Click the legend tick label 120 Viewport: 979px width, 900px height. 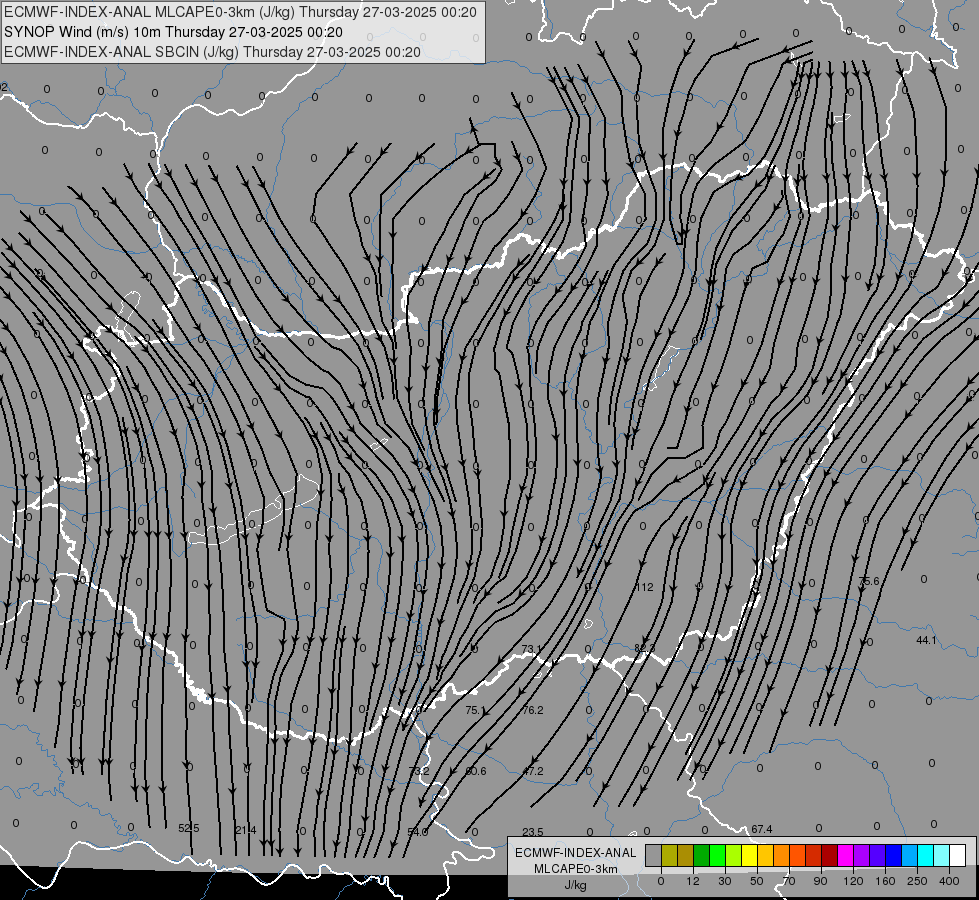point(853,881)
